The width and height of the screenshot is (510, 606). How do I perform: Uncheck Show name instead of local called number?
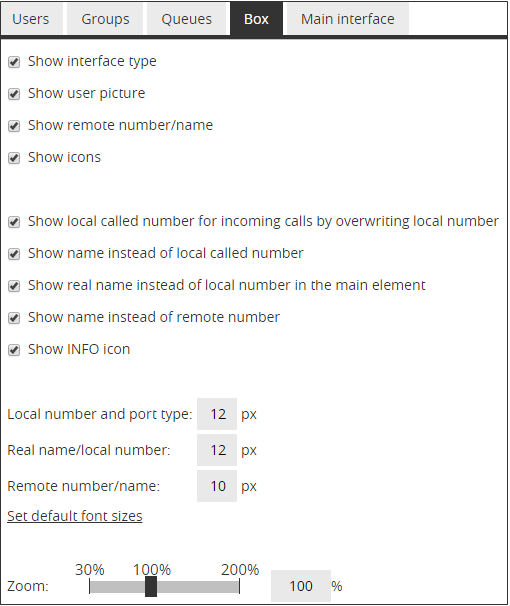(14, 254)
